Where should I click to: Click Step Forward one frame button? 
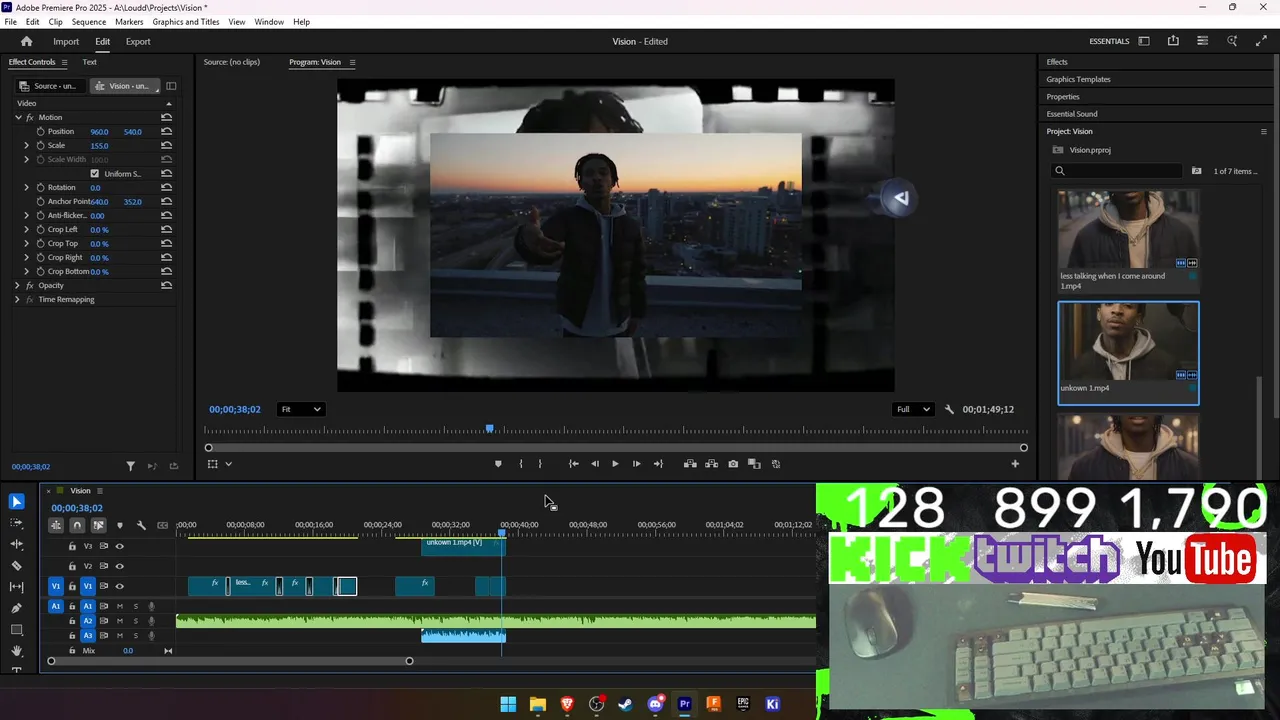pos(636,464)
